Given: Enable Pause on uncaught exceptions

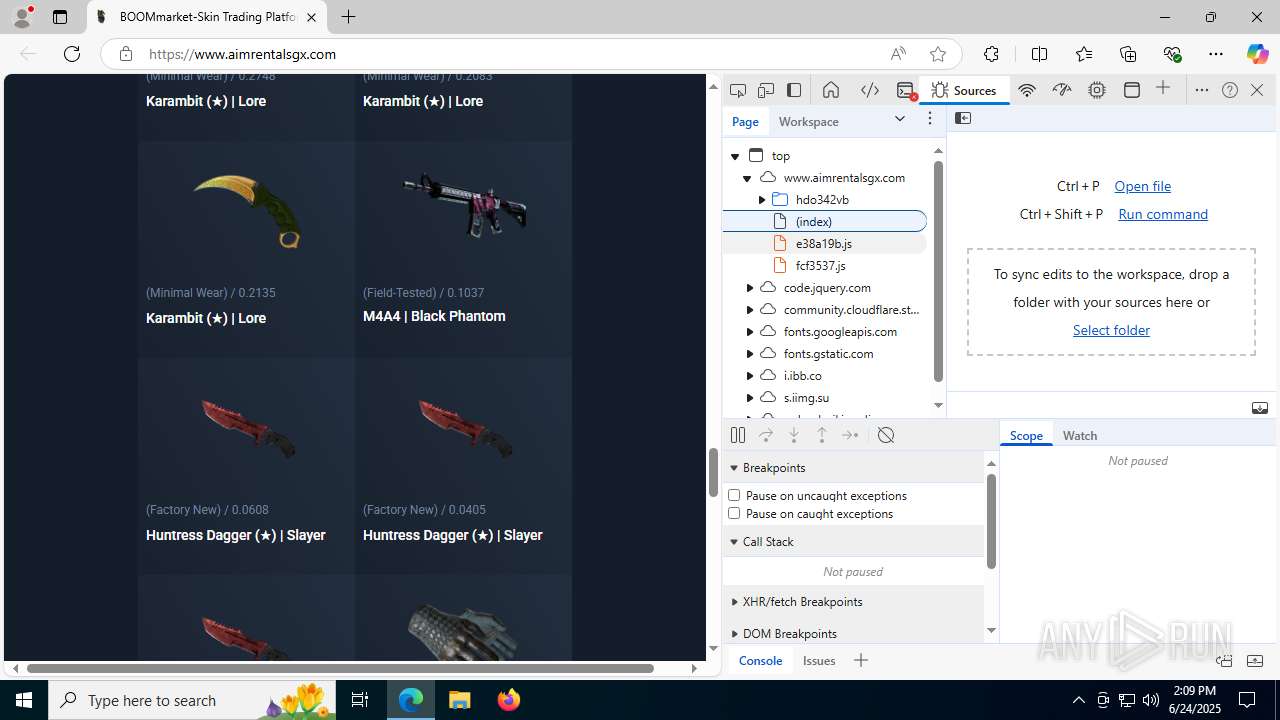Looking at the screenshot, I should coord(734,495).
